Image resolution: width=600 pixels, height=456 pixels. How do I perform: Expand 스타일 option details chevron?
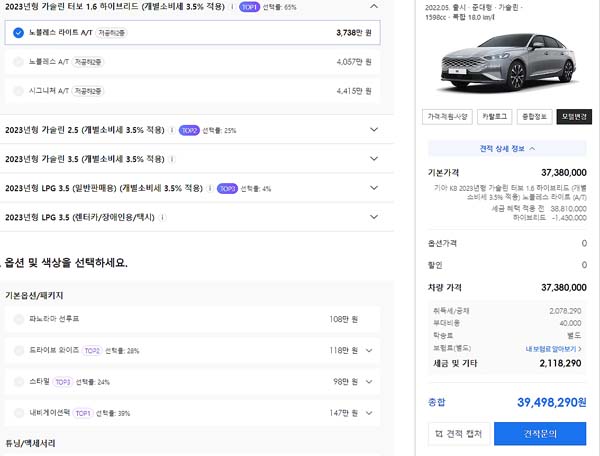tap(369, 382)
